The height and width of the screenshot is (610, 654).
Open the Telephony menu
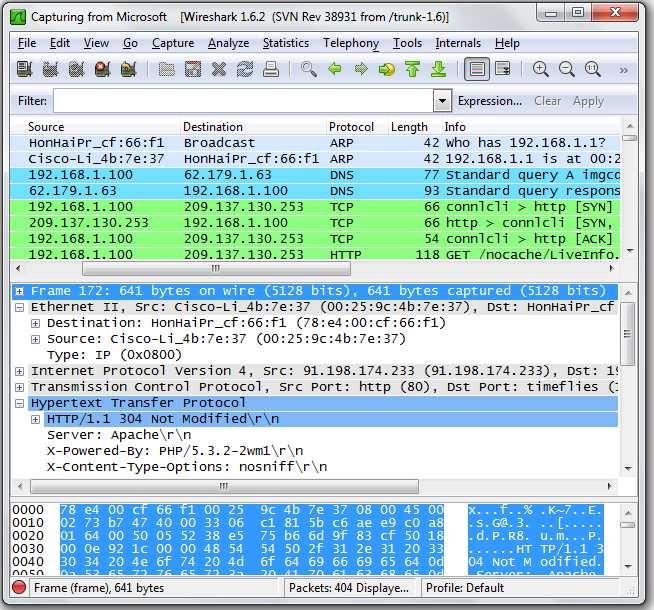point(351,43)
